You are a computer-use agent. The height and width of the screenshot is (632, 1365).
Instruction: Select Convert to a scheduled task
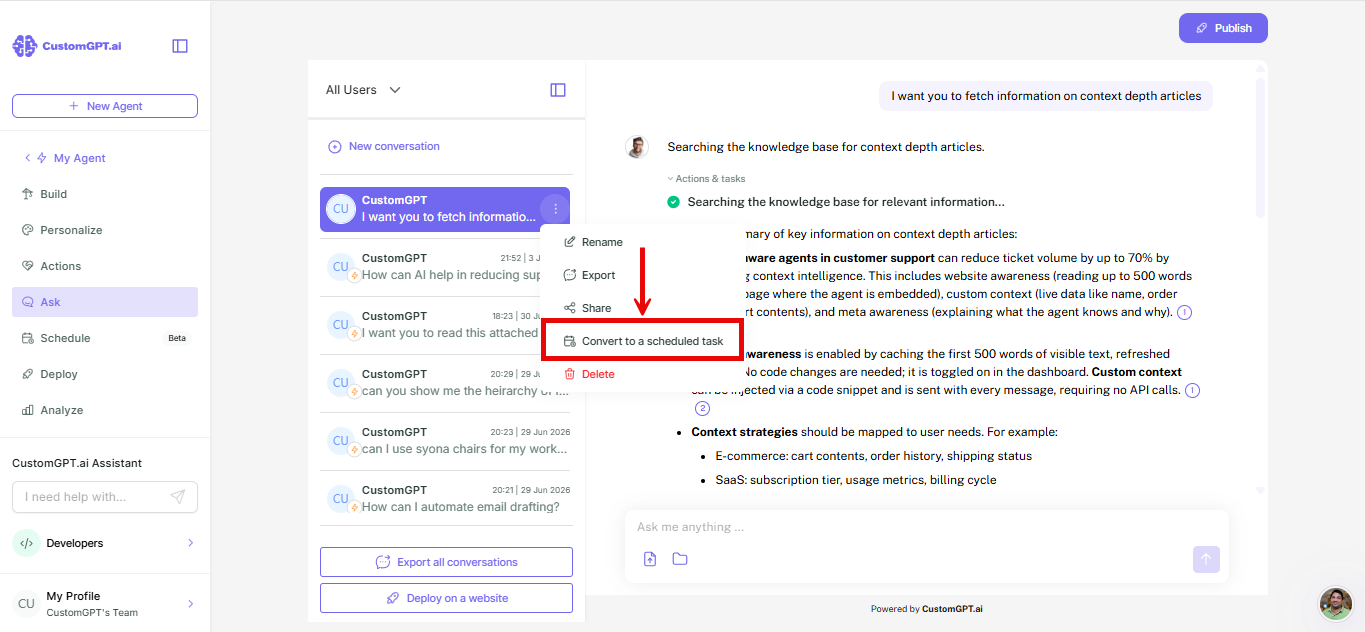[642, 341]
